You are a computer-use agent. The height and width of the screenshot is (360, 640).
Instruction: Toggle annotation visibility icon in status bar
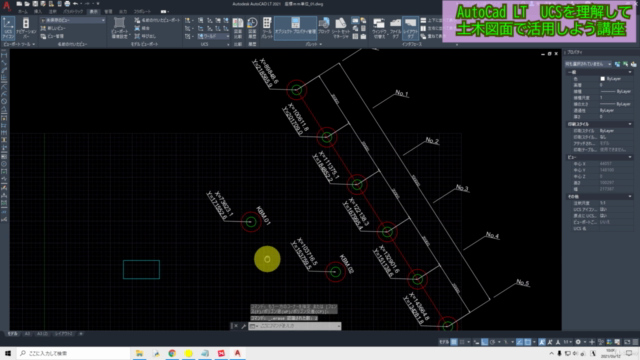pos(542,342)
